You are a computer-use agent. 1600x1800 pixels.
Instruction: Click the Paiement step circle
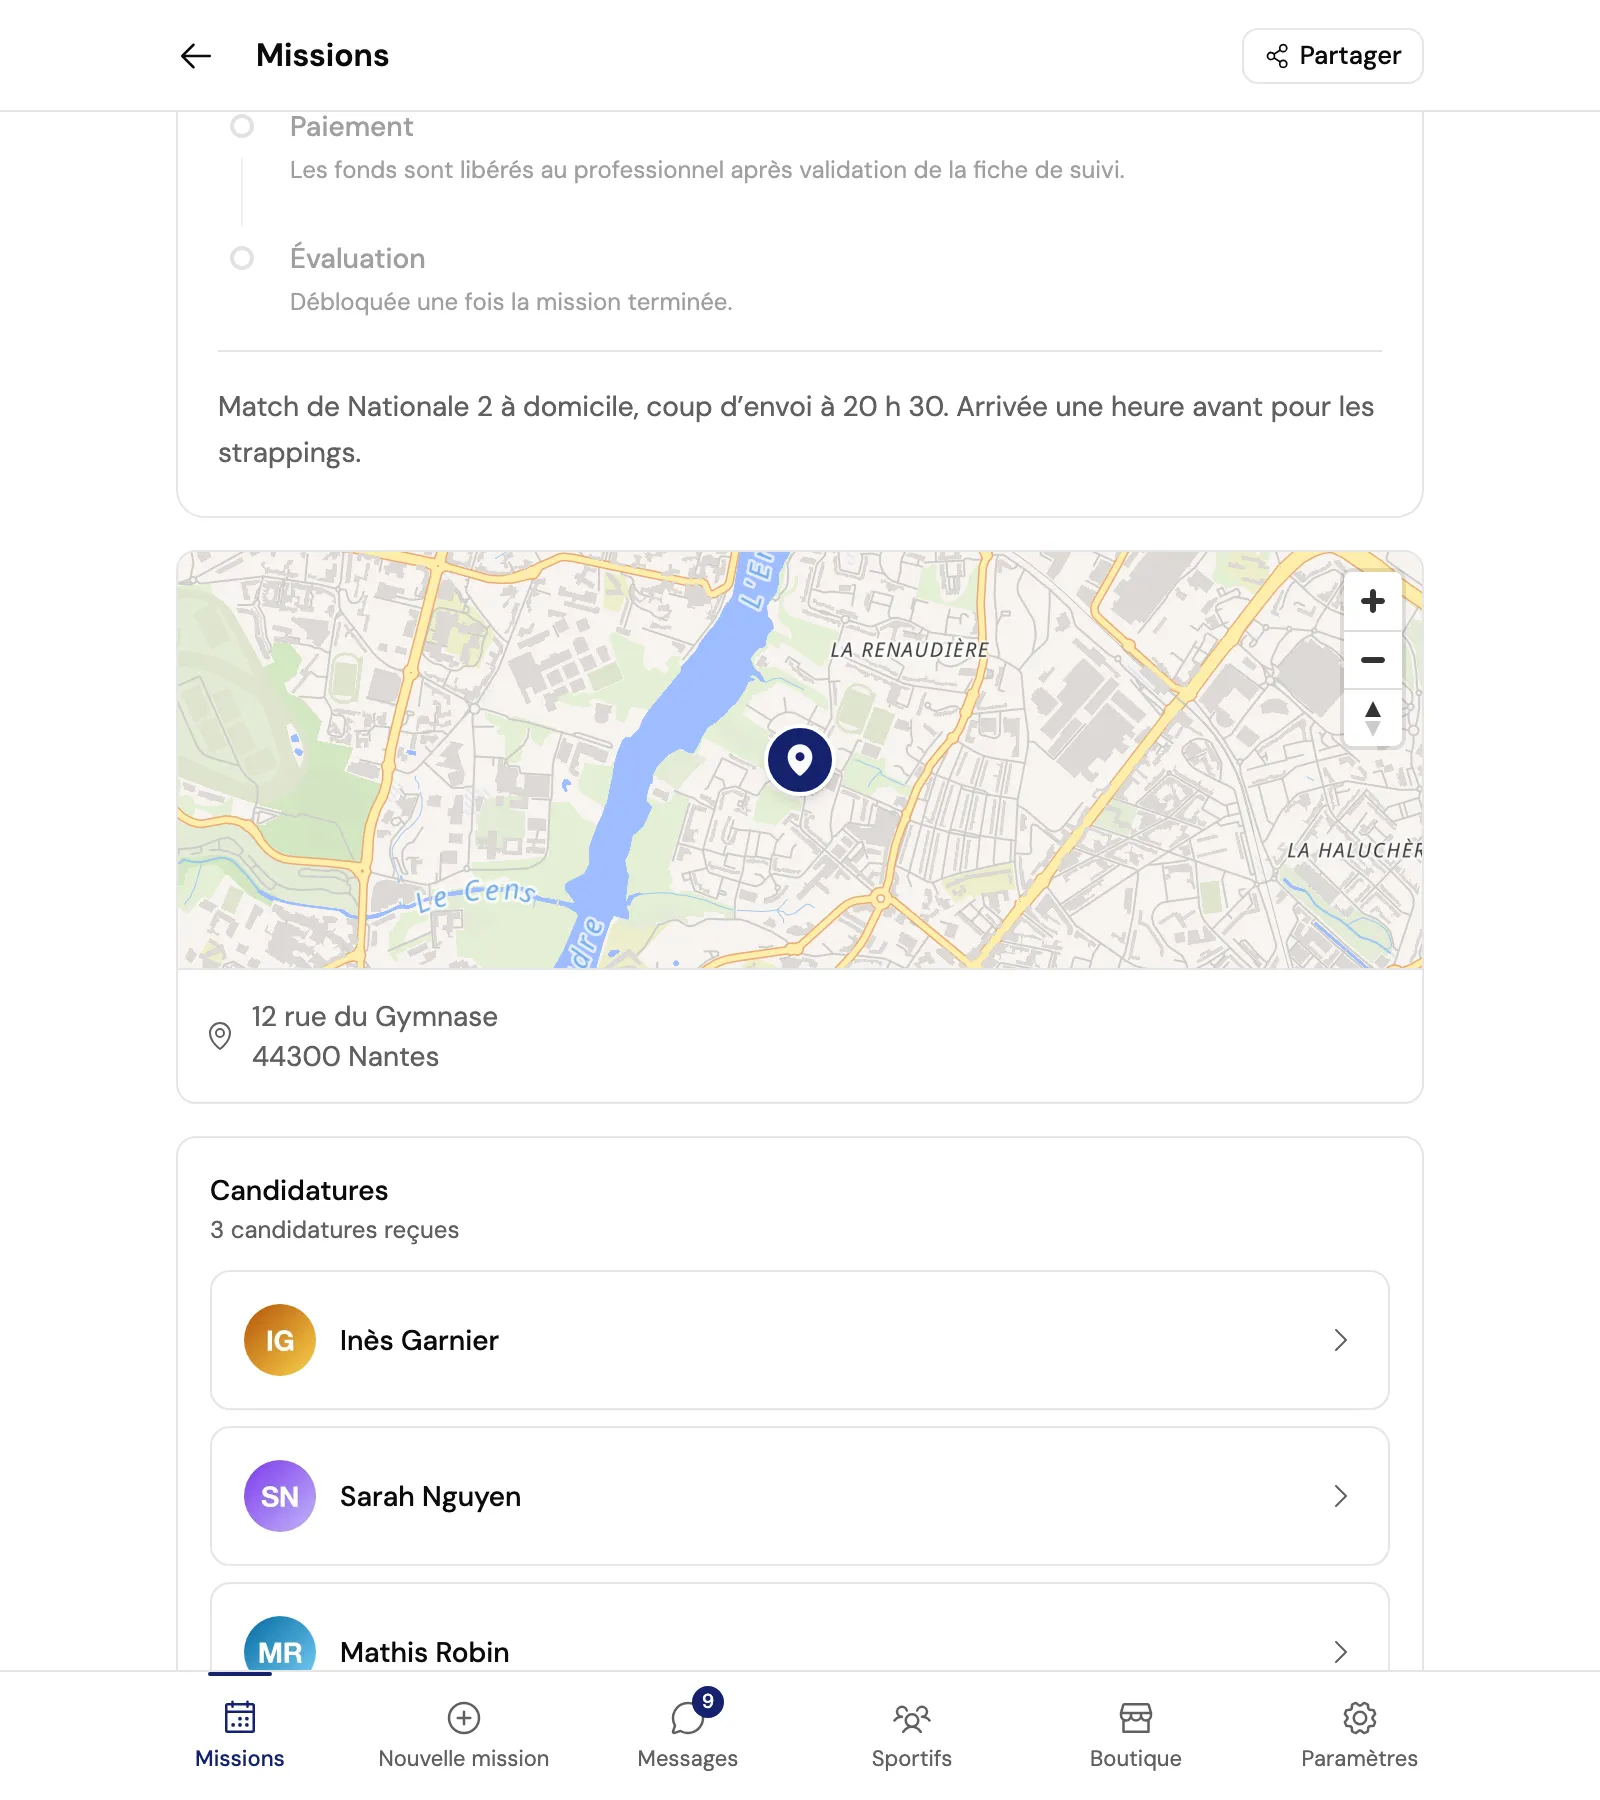point(242,126)
